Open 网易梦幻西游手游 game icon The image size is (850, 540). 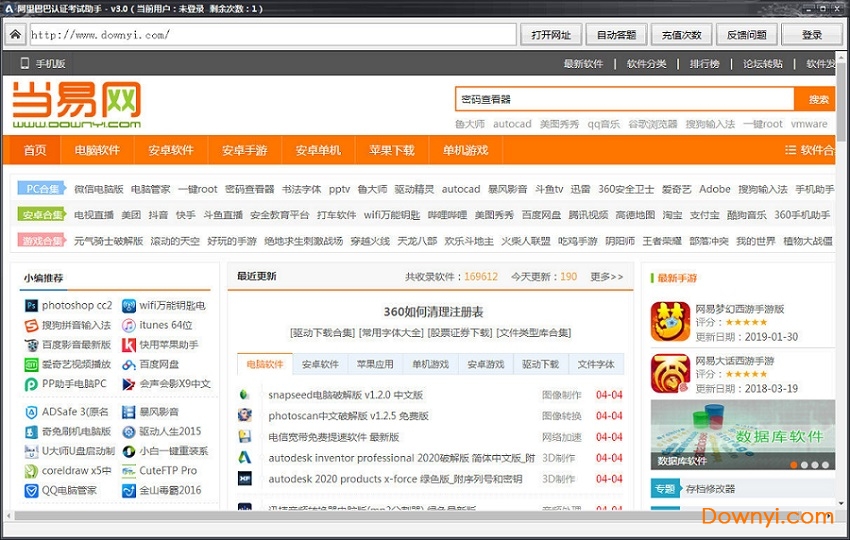pyautogui.click(x=671, y=322)
